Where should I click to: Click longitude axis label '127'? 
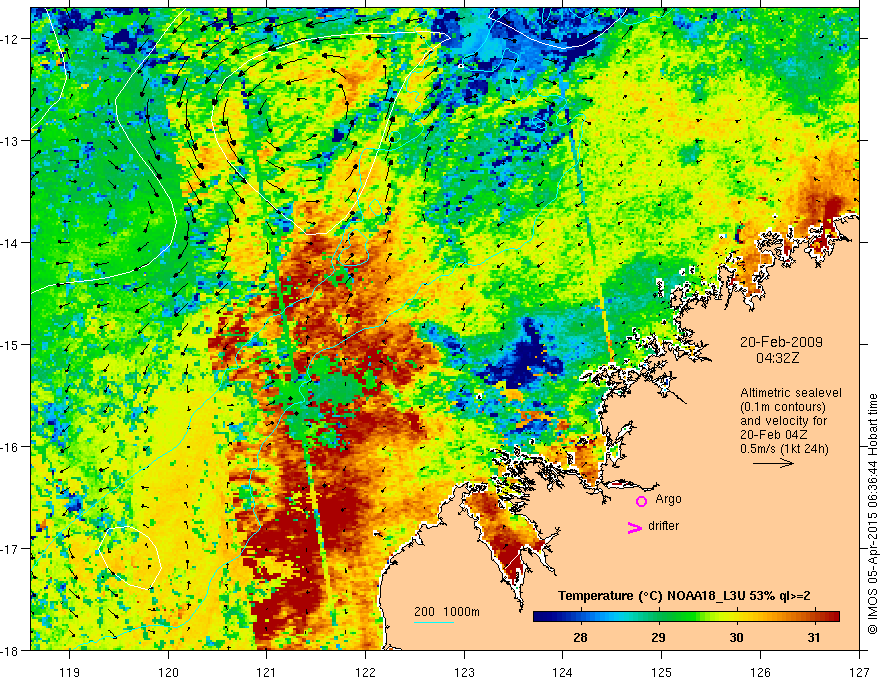click(x=859, y=672)
